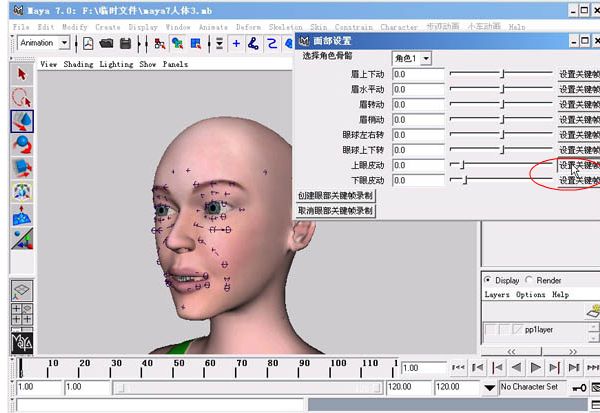600x413 pixels.
Task: Click the New Scene icon
Action: pos(88,43)
